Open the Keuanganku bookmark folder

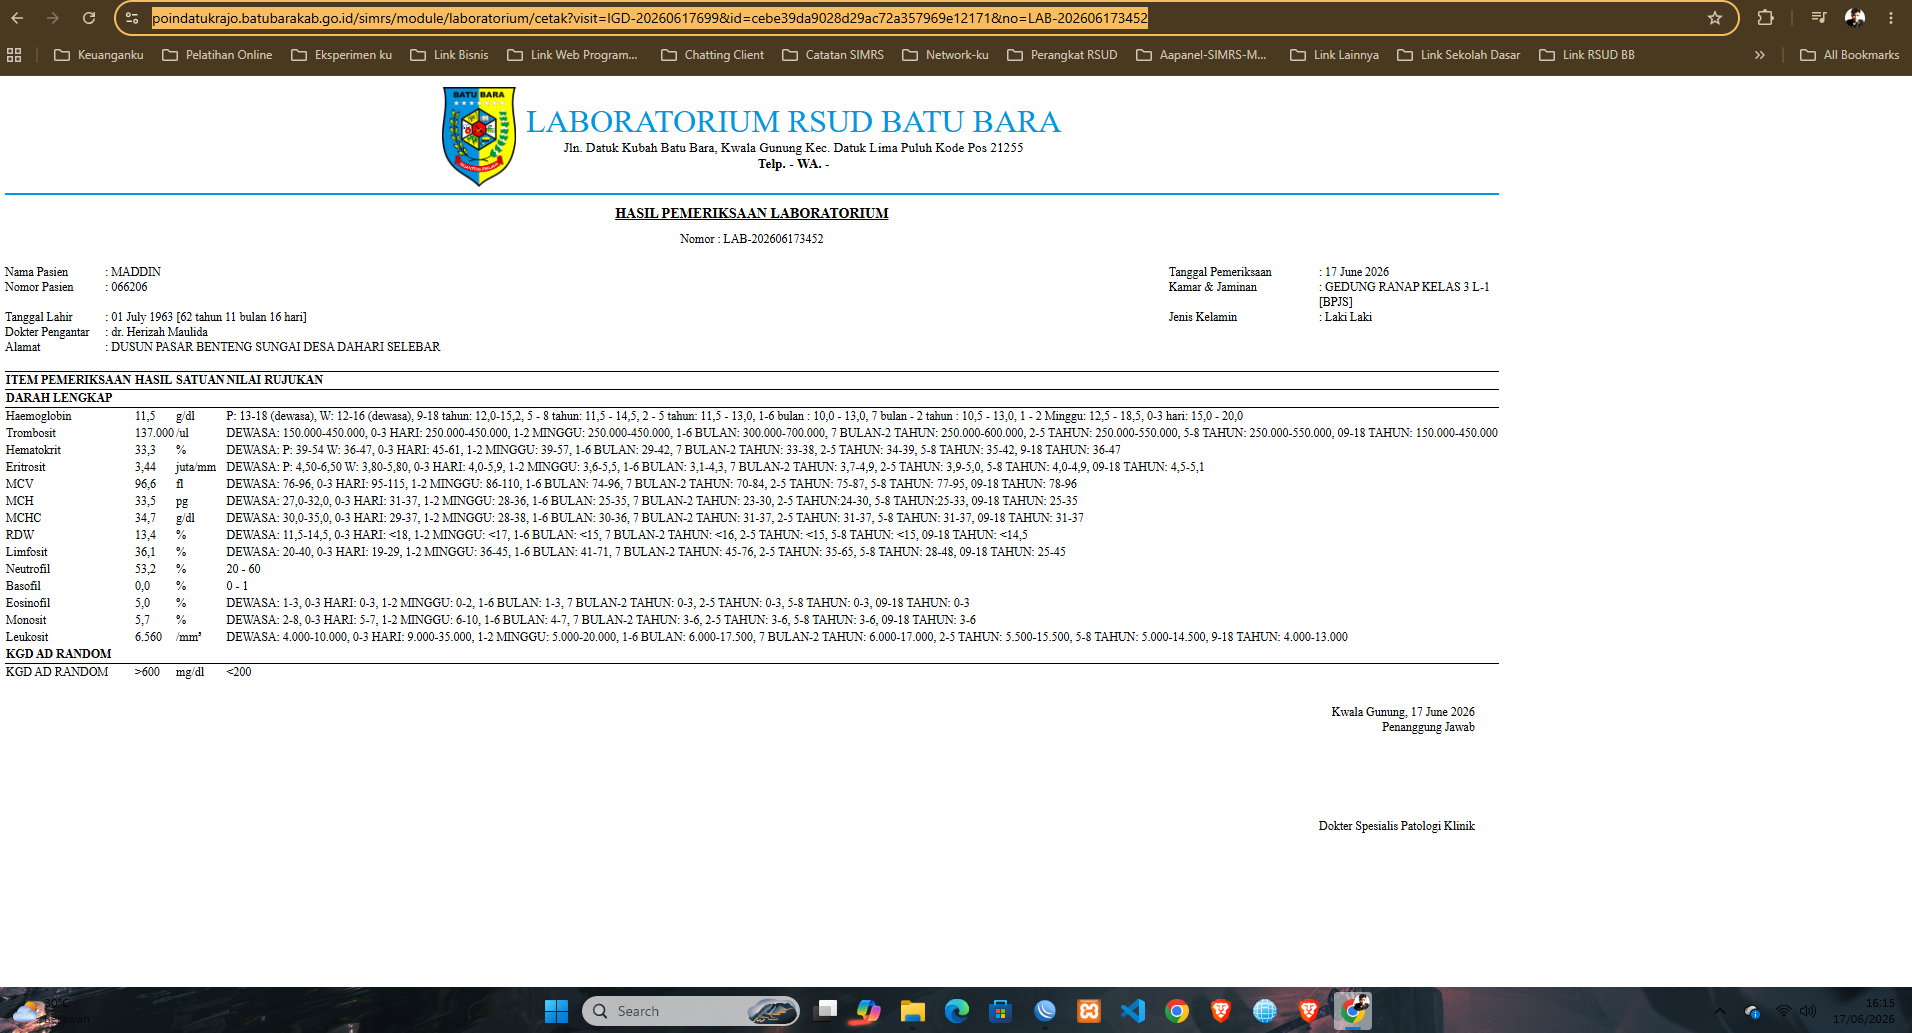click(98, 55)
